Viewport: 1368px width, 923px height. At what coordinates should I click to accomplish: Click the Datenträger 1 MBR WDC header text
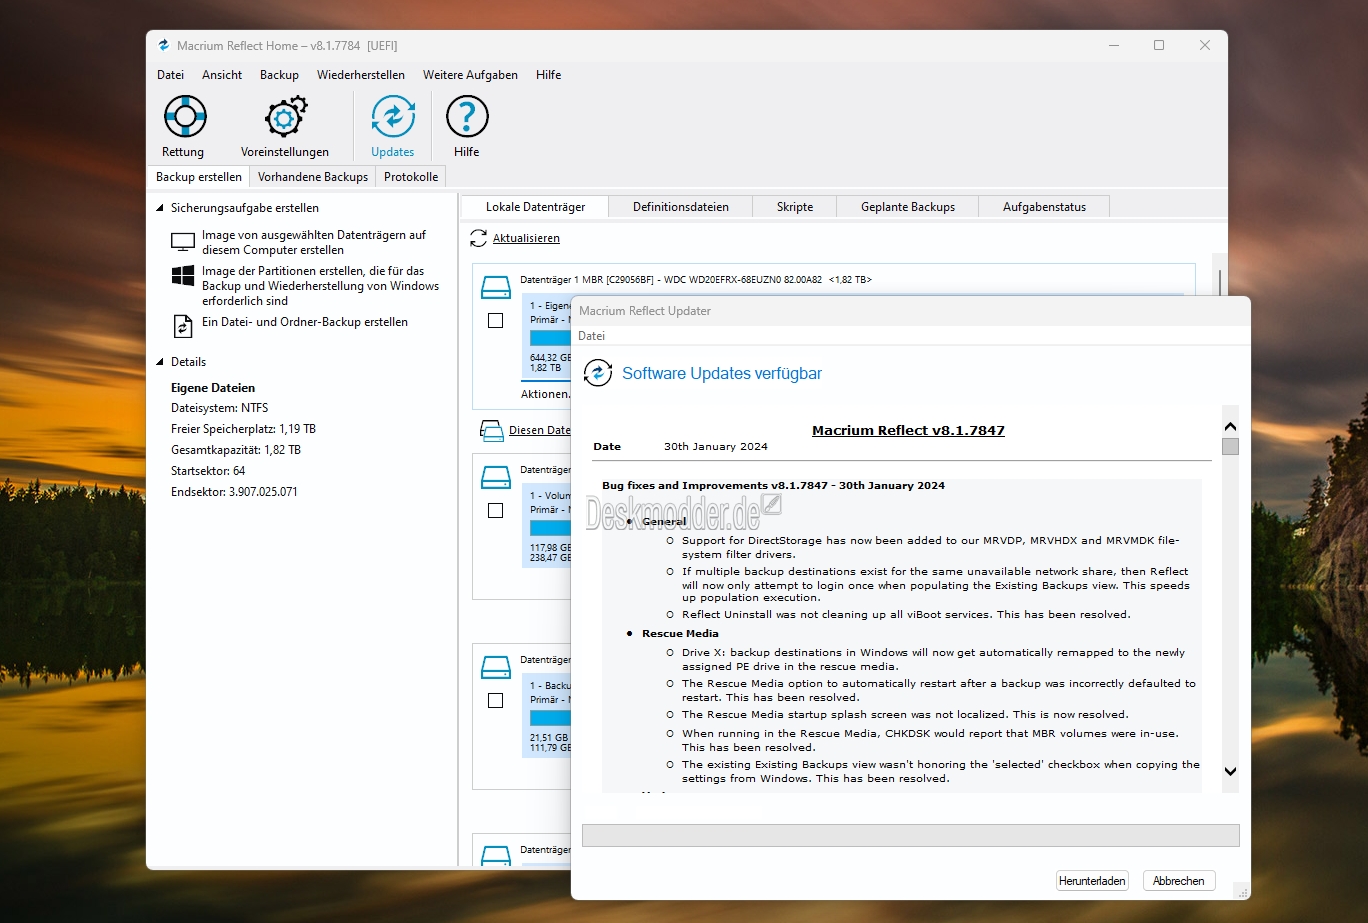(696, 279)
